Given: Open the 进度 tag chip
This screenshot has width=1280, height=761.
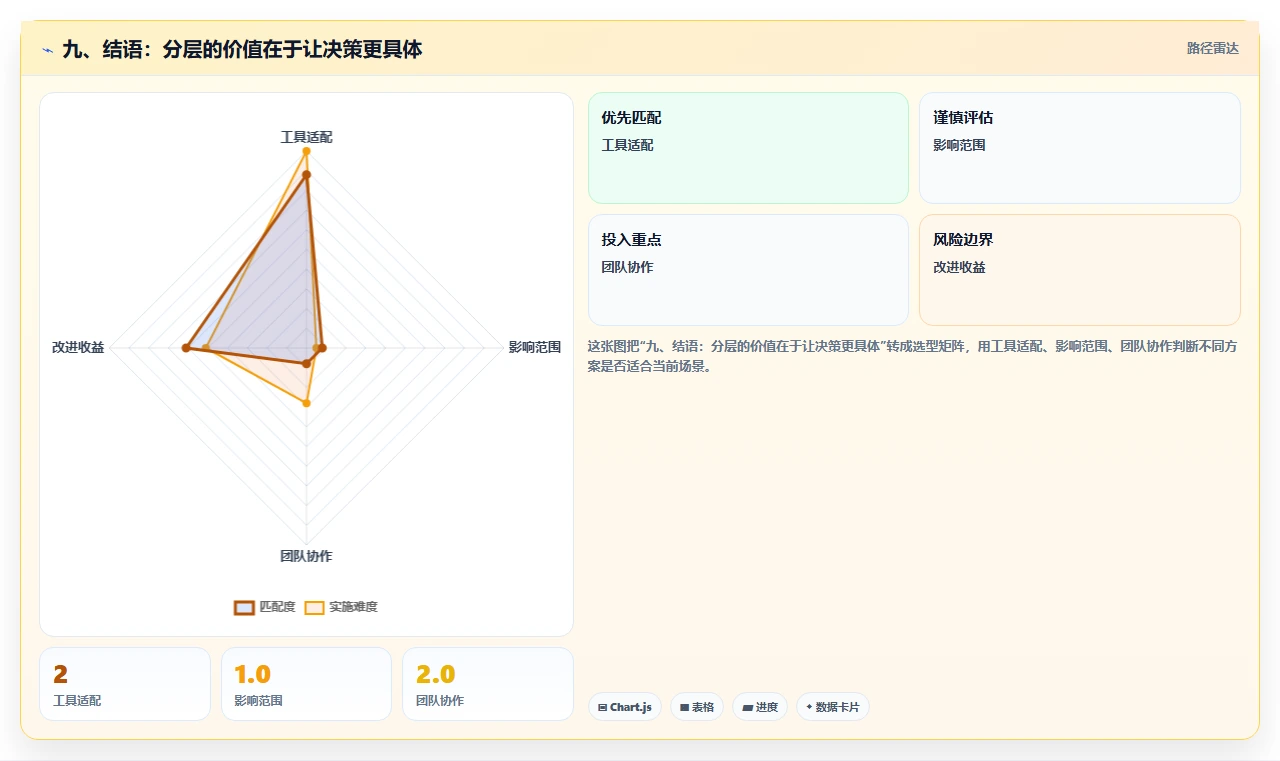Looking at the screenshot, I should pyautogui.click(x=760, y=707).
